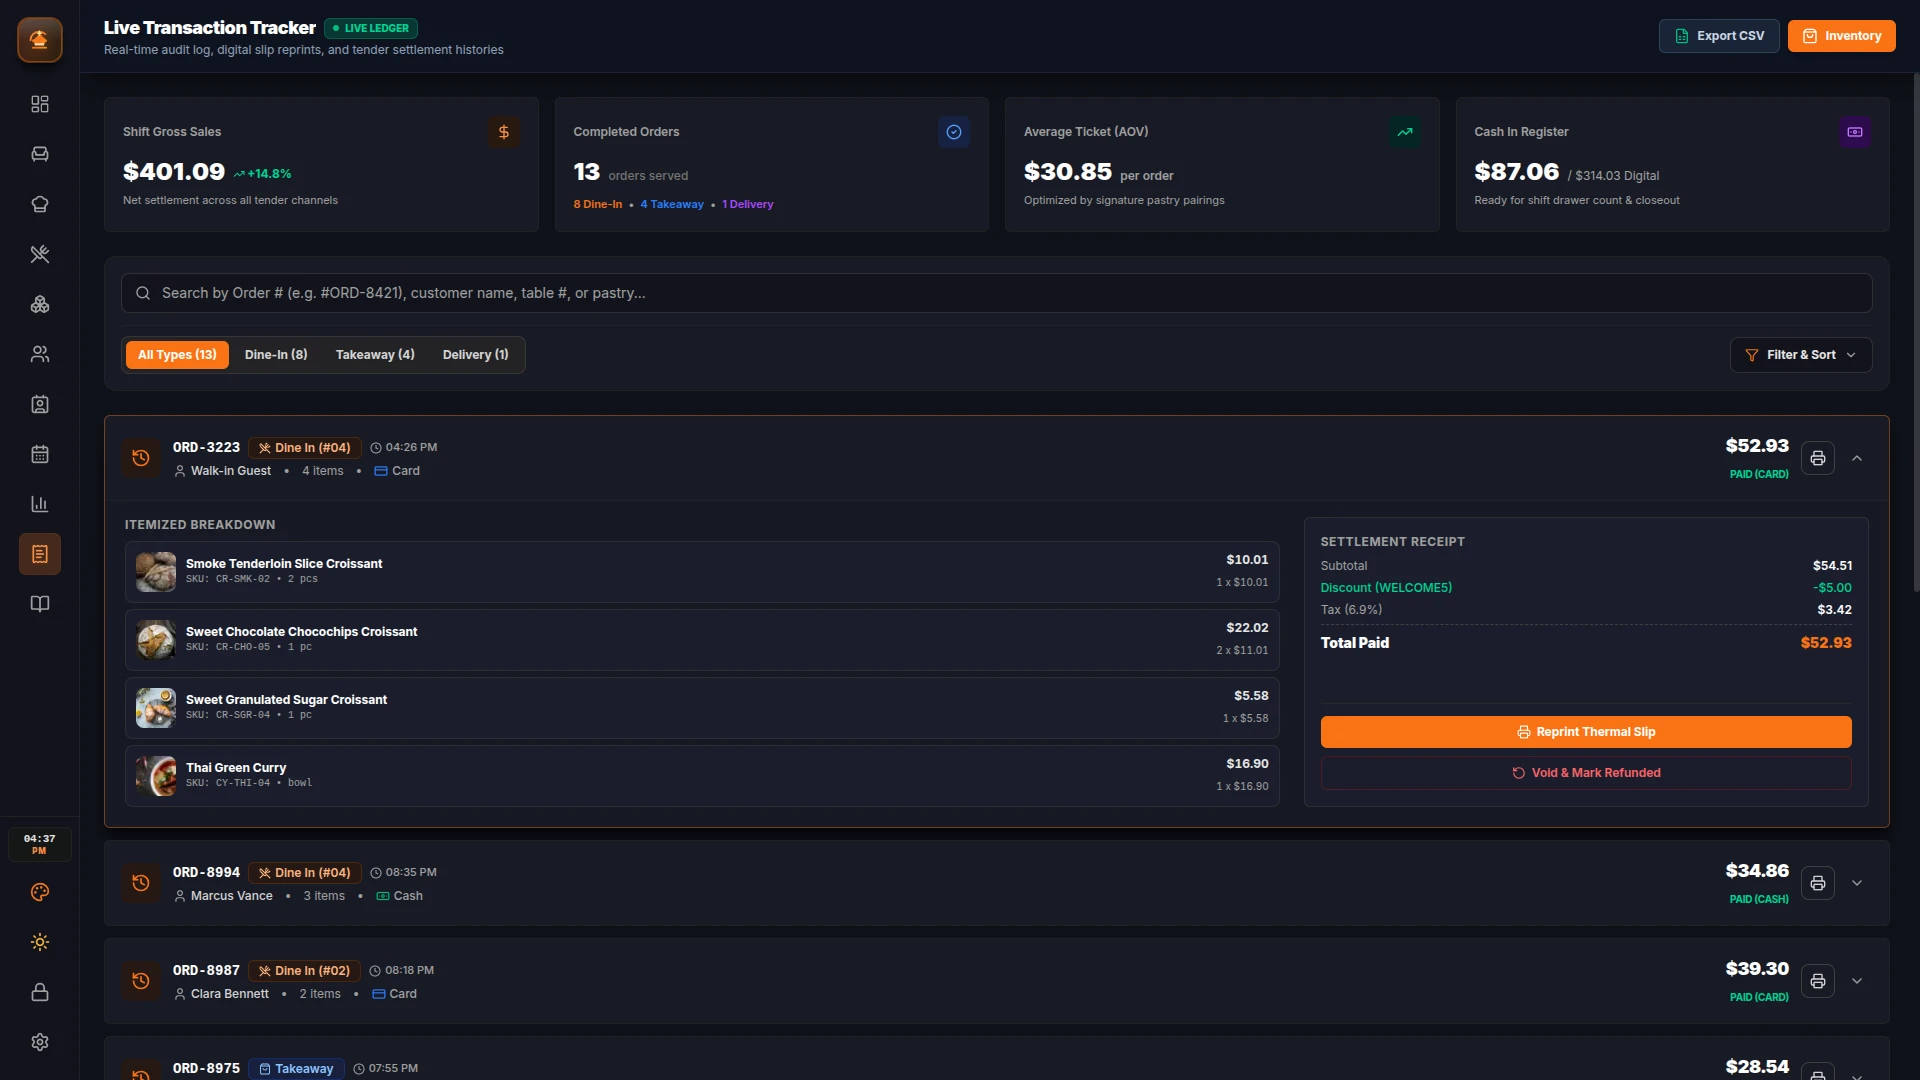Switch to the Dine-In (8) tab
This screenshot has width=1920, height=1080.
pos(276,355)
